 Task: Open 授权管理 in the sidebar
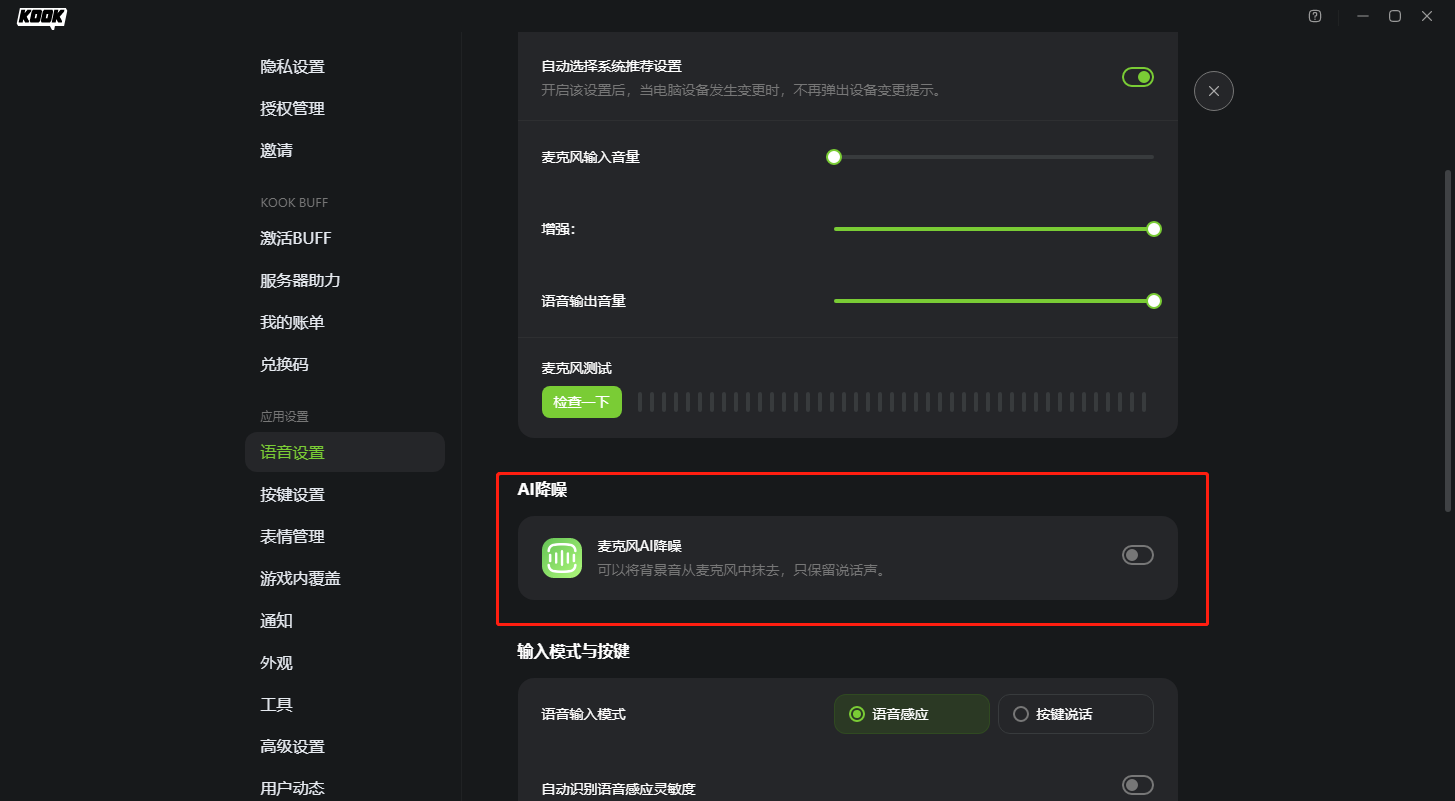[345, 109]
